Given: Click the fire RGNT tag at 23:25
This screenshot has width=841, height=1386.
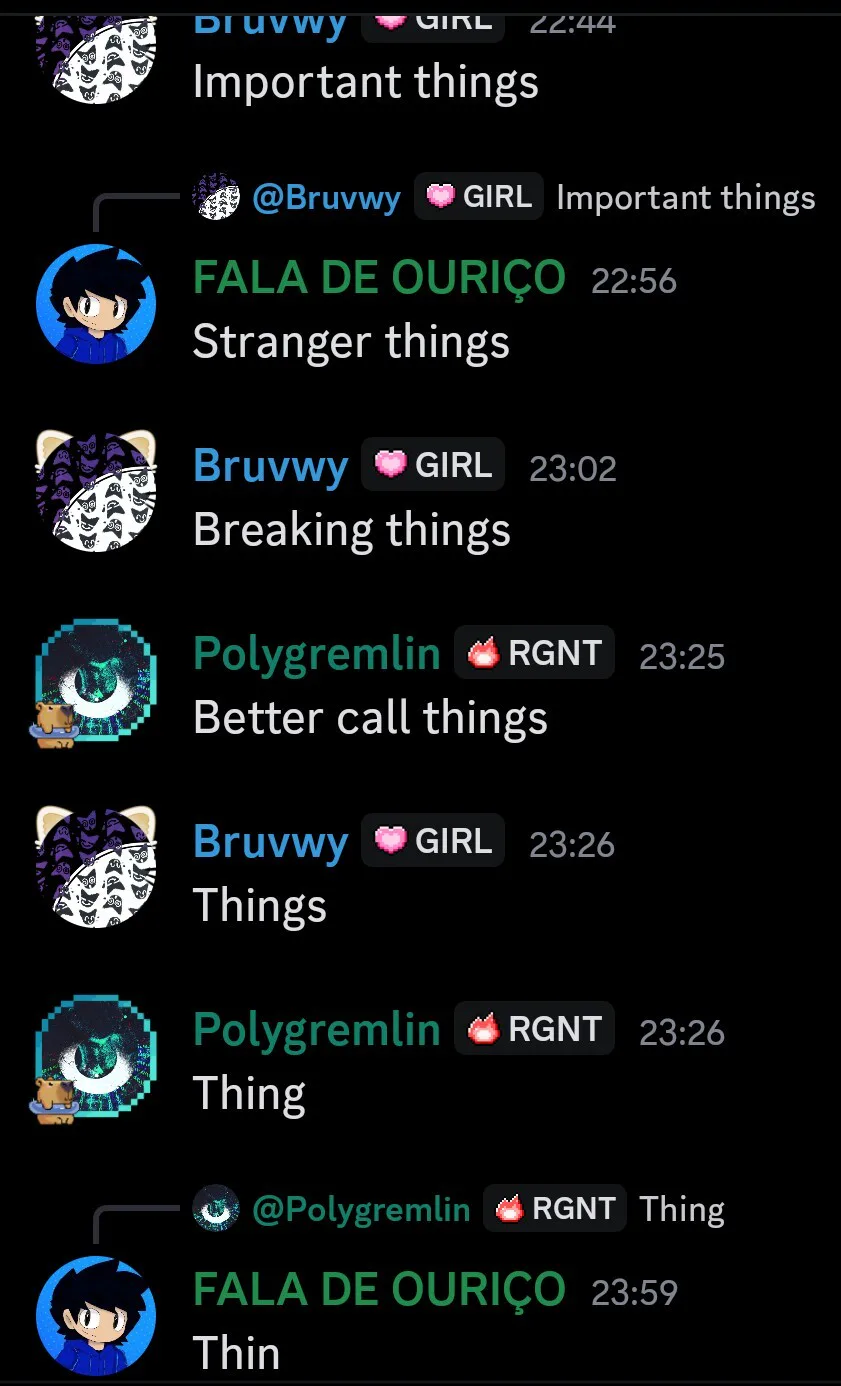Looking at the screenshot, I should click(x=534, y=654).
